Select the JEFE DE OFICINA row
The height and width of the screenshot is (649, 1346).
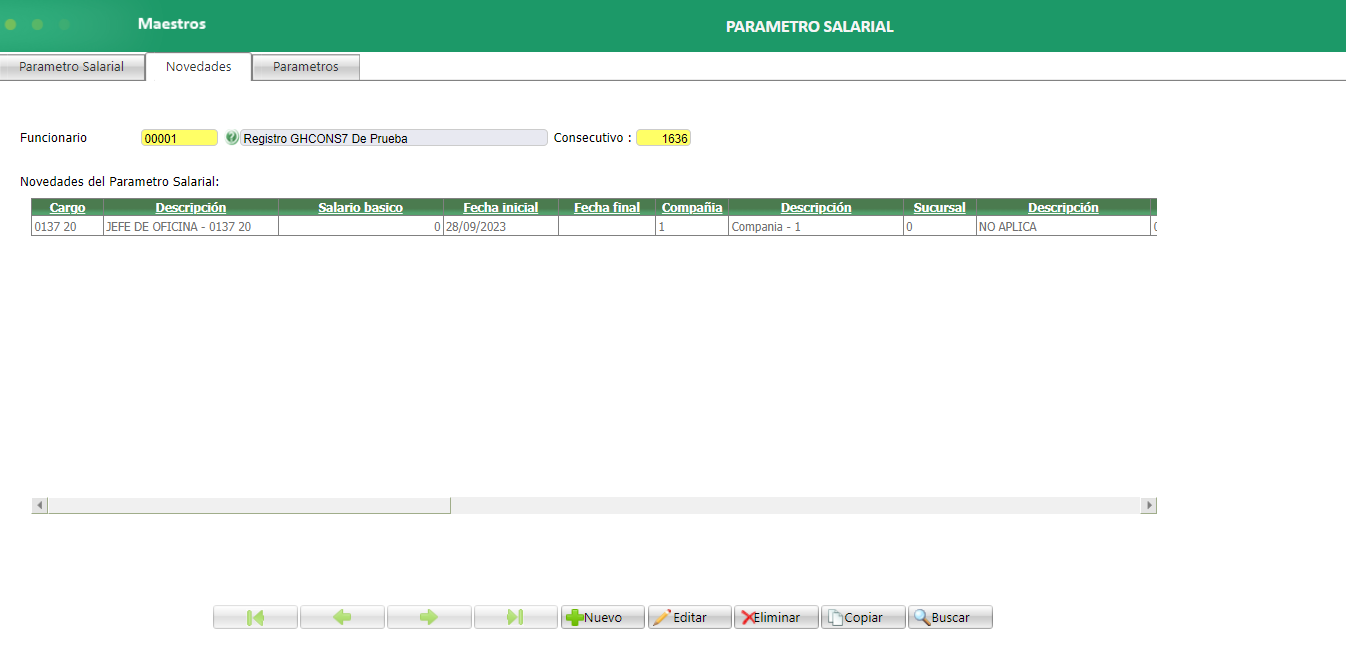click(190, 226)
